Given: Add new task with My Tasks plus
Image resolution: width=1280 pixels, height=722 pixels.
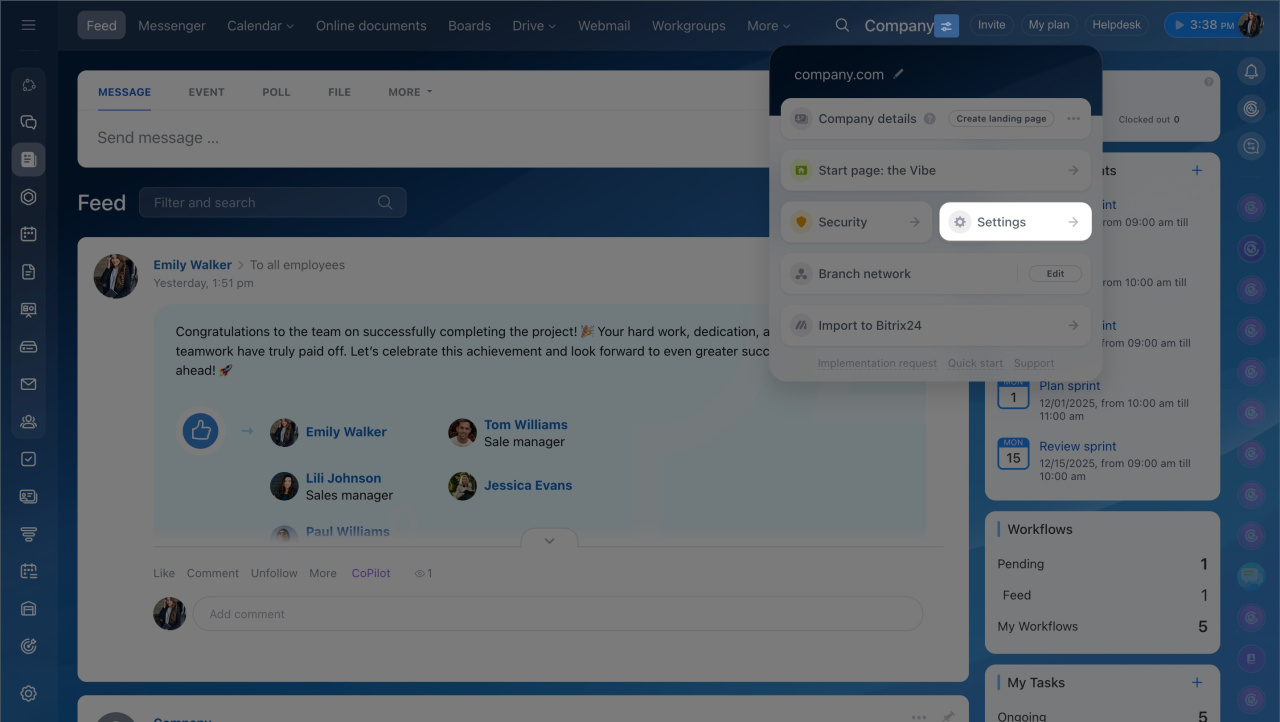Looking at the screenshot, I should click(x=1197, y=682).
